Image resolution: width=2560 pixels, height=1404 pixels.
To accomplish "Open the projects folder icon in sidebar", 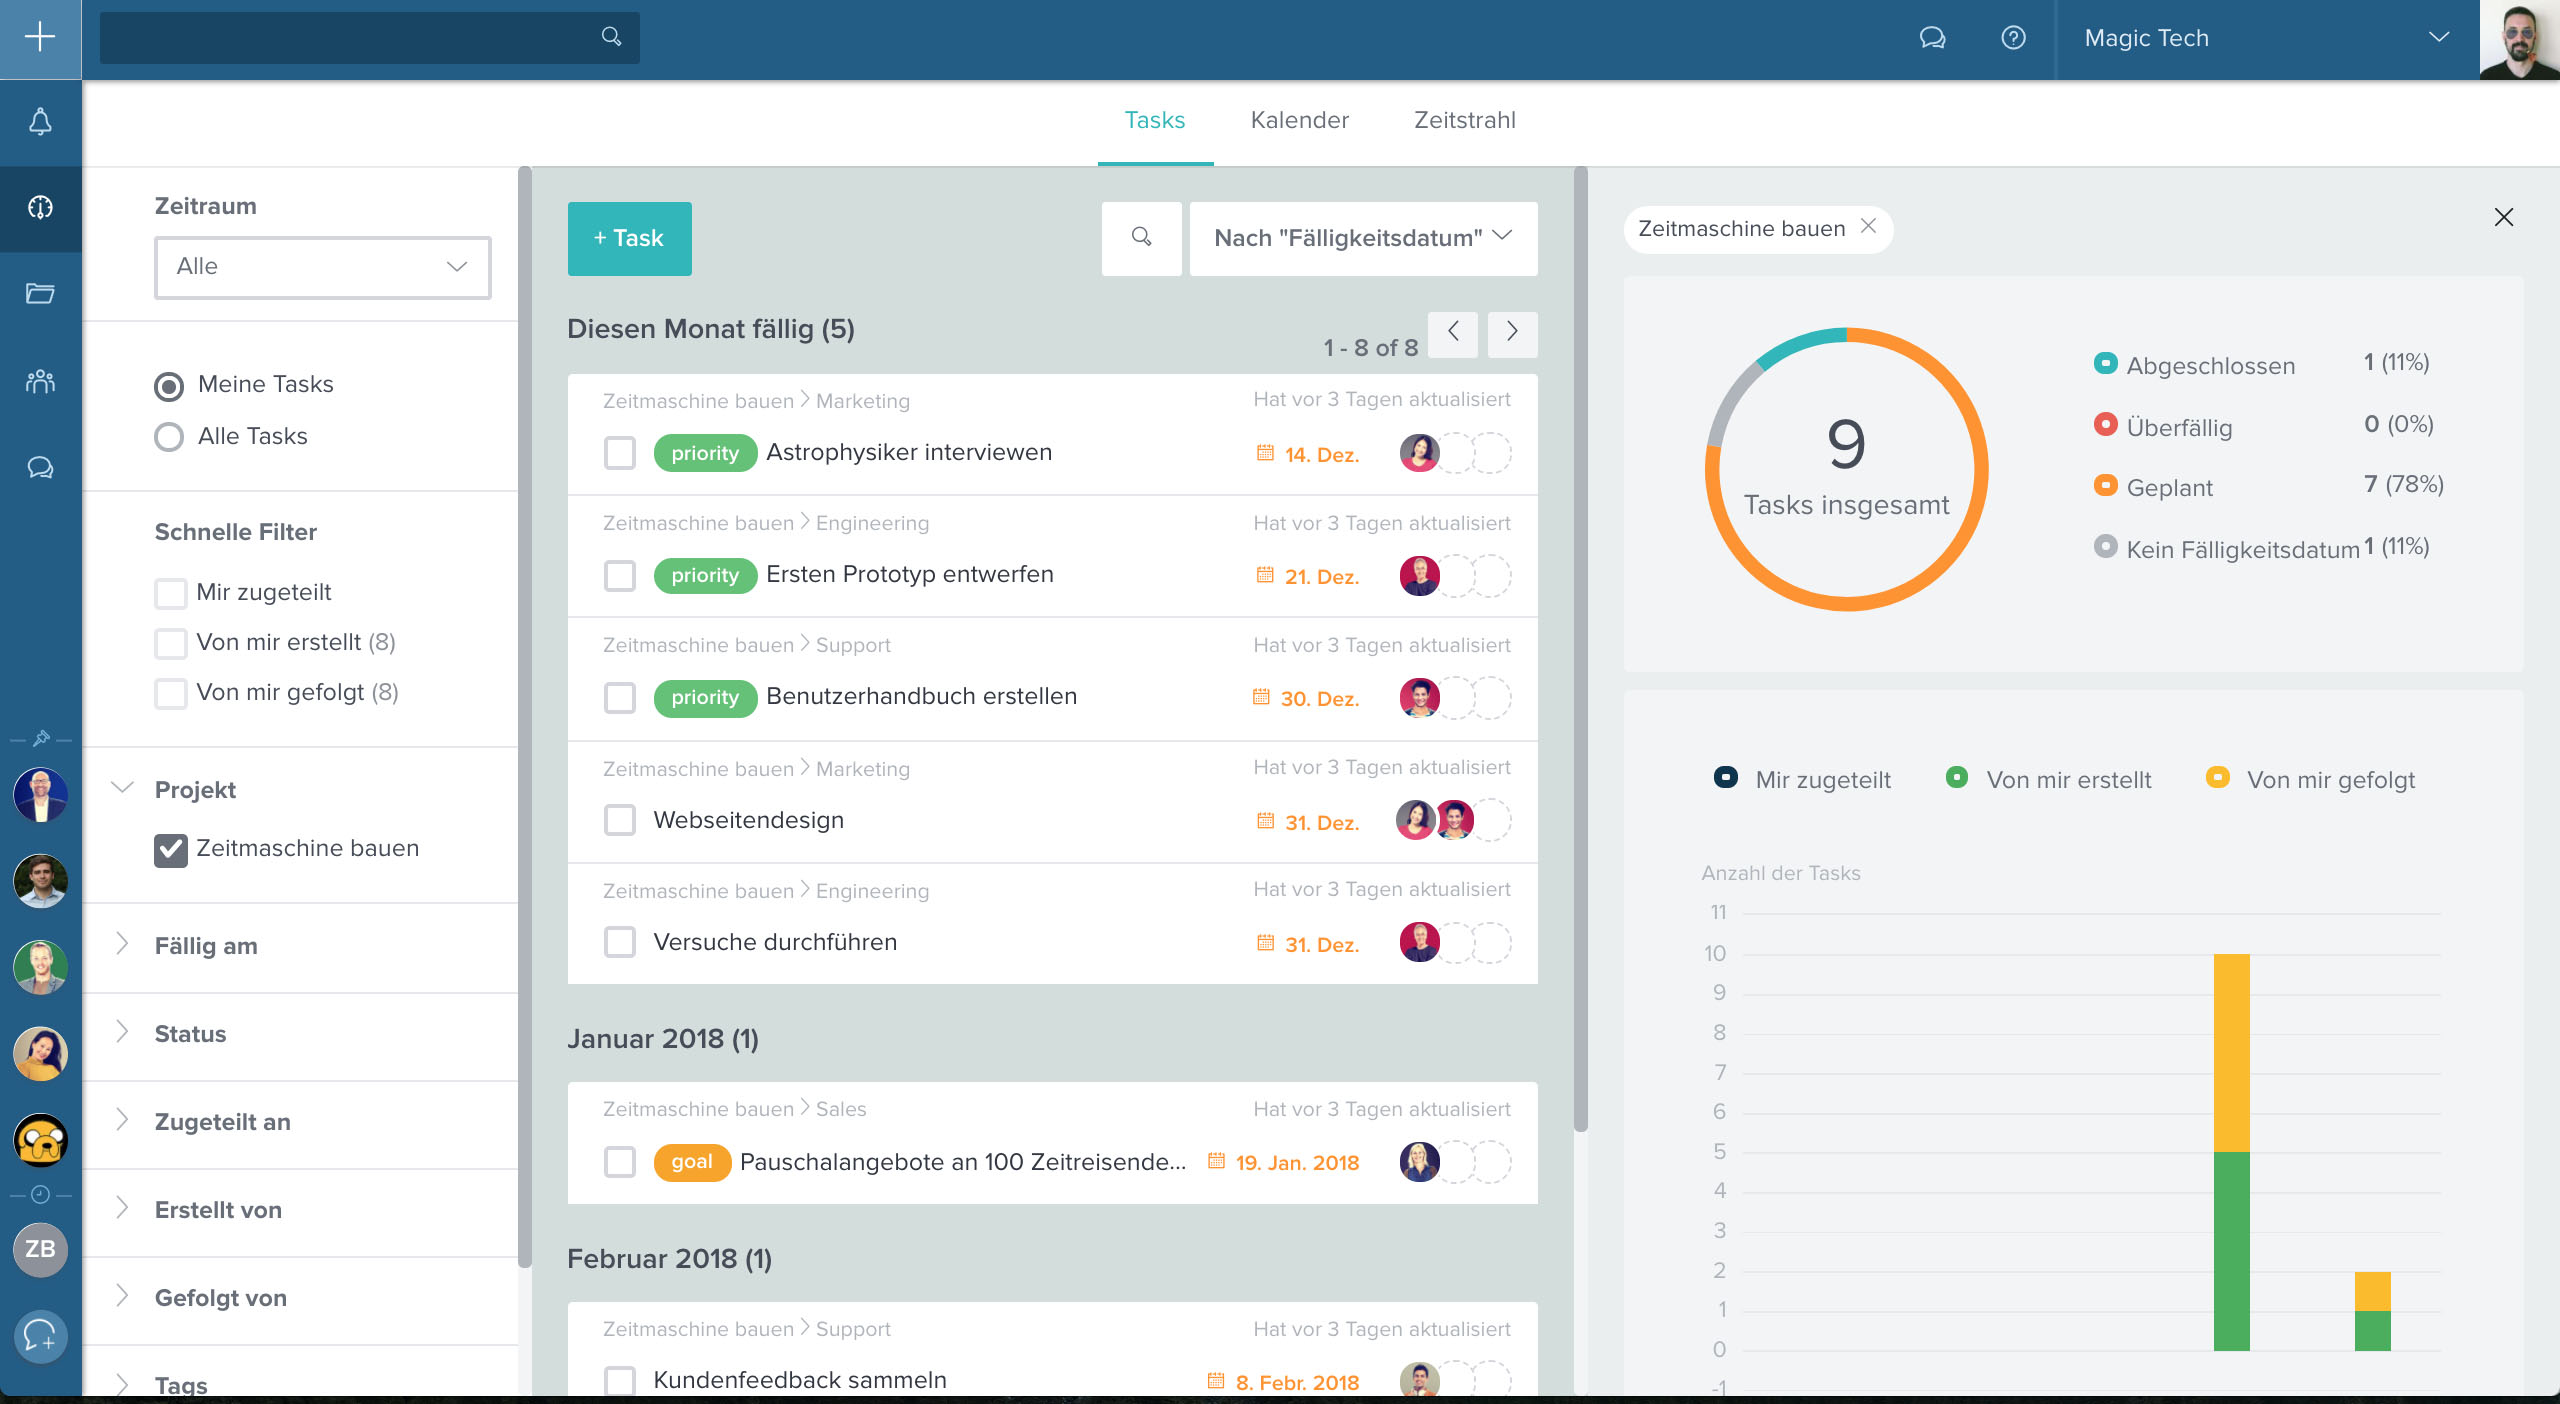I will [x=40, y=293].
